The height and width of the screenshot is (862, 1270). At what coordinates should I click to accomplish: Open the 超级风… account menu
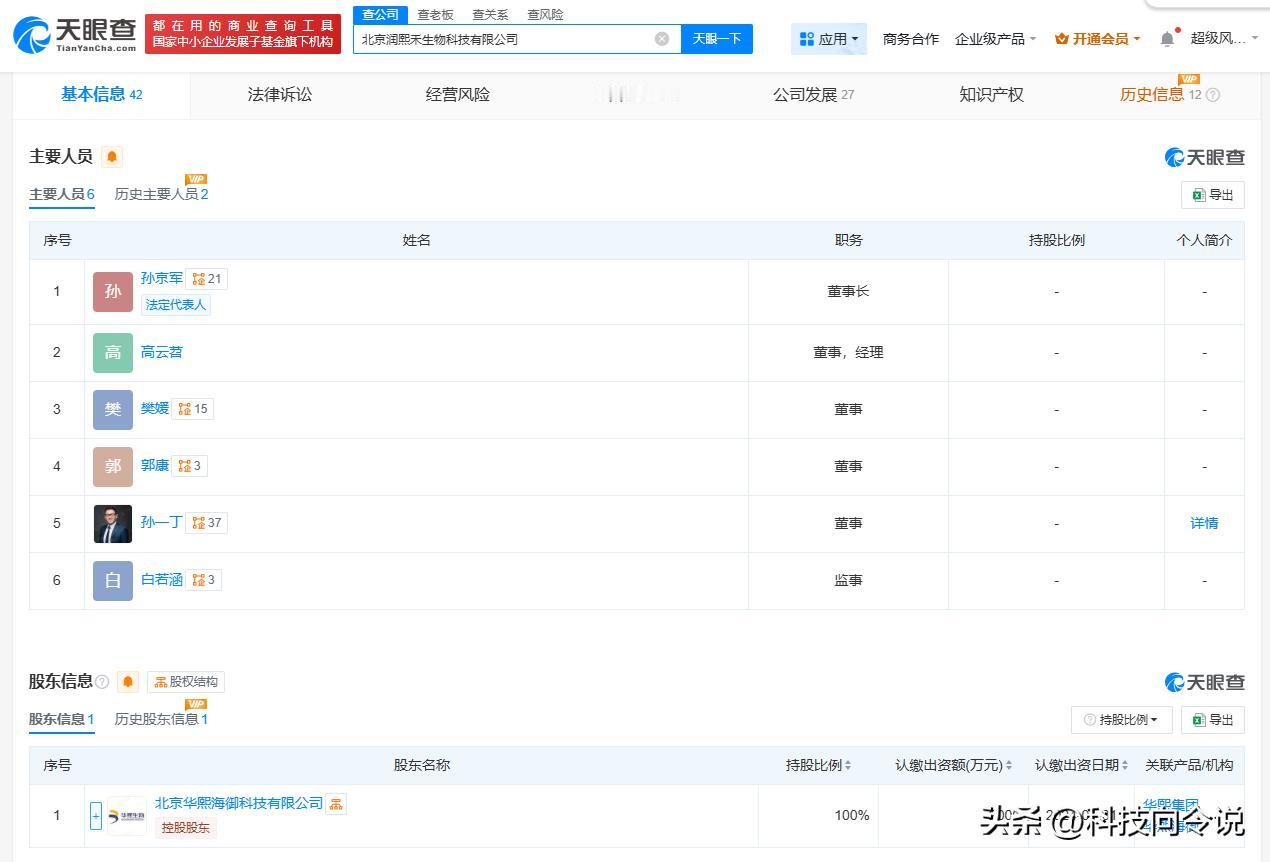pyautogui.click(x=1224, y=39)
